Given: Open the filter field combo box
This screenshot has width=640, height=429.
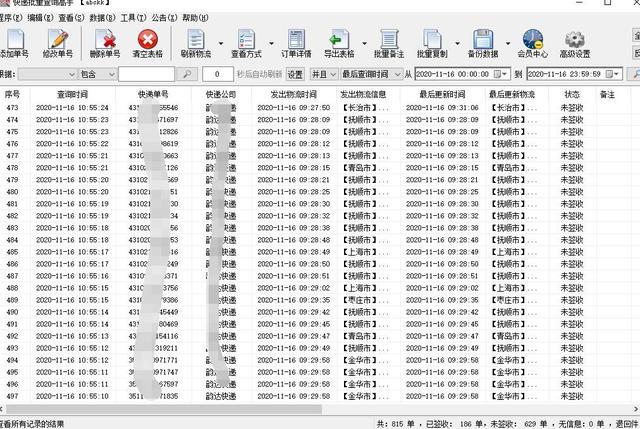Looking at the screenshot, I should click(47, 74).
